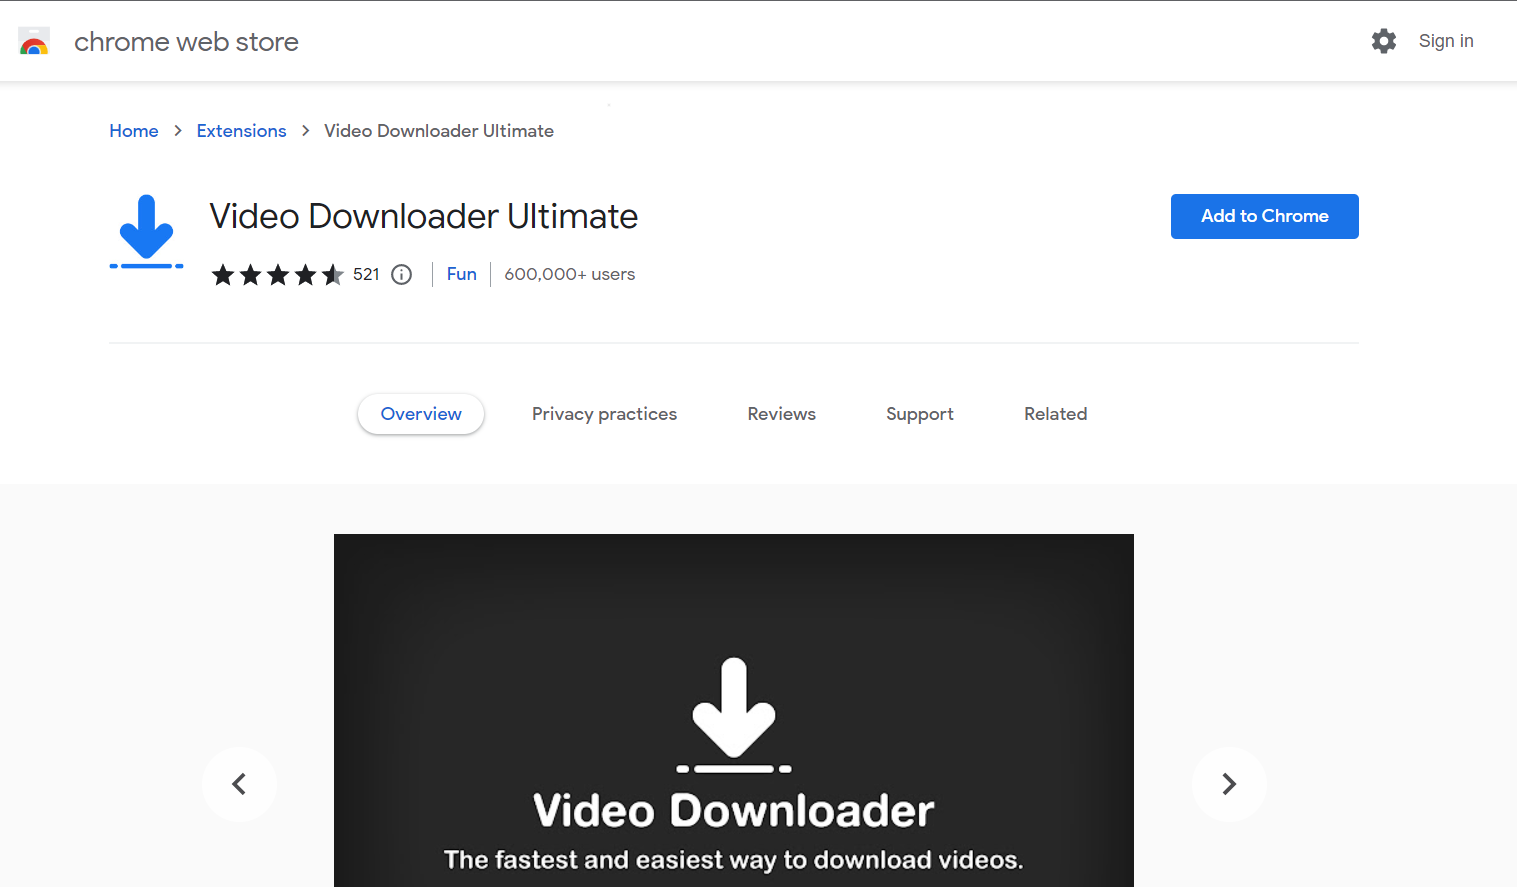
Task: Click the breadcrumb separator chevron after Home
Action: pos(177,131)
